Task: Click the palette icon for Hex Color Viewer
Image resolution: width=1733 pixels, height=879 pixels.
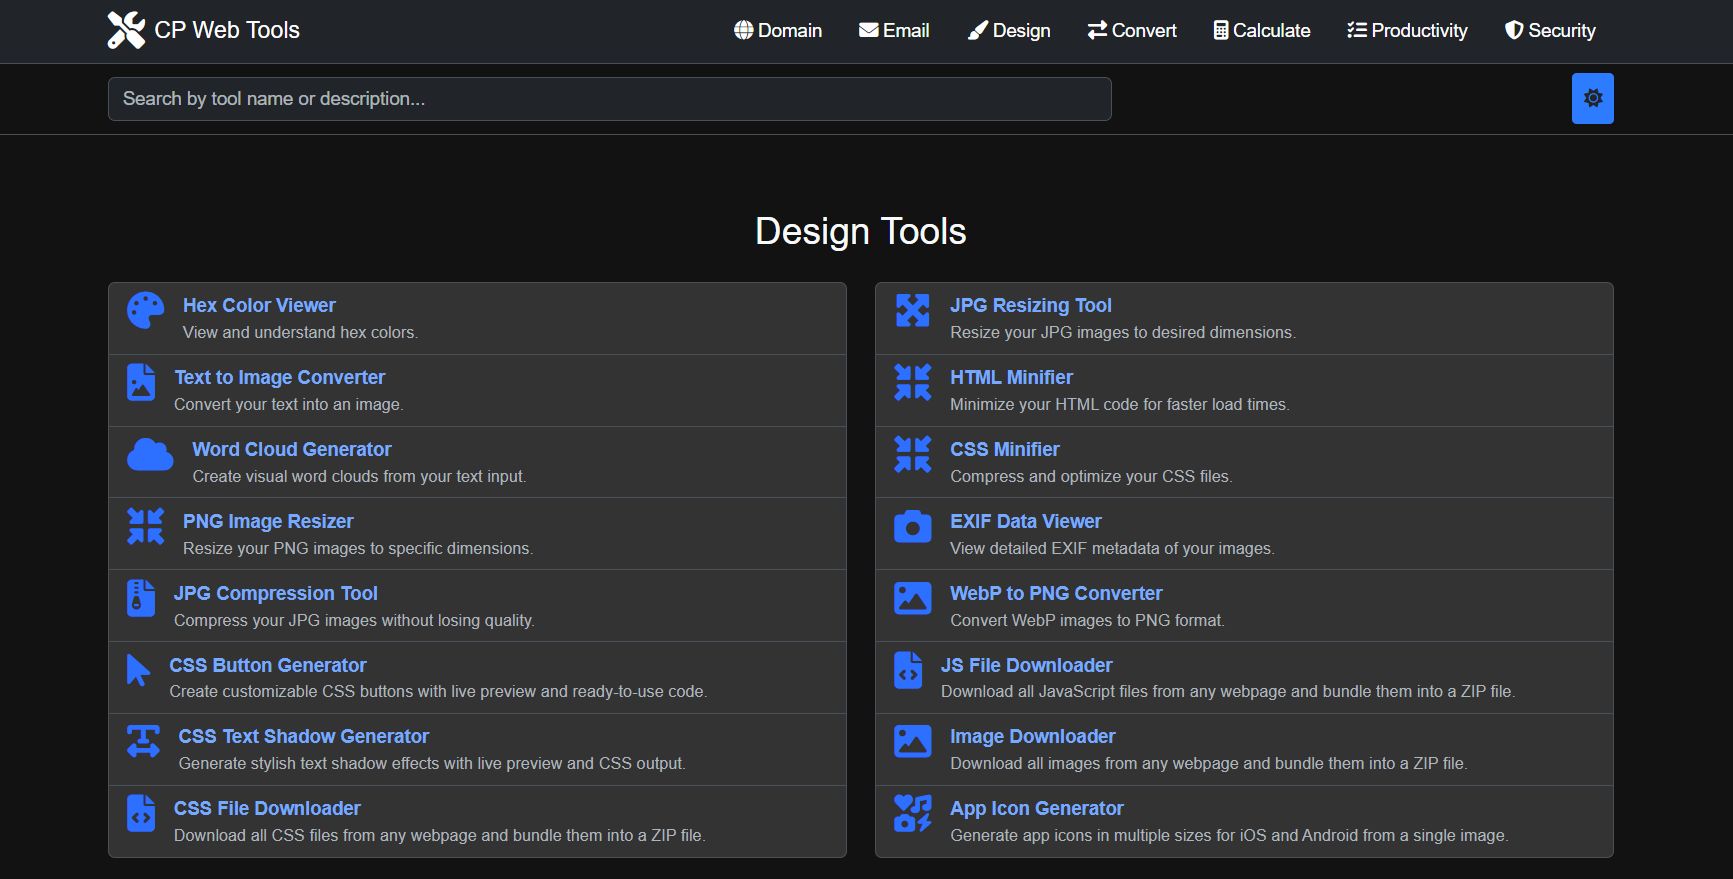Action: (145, 311)
